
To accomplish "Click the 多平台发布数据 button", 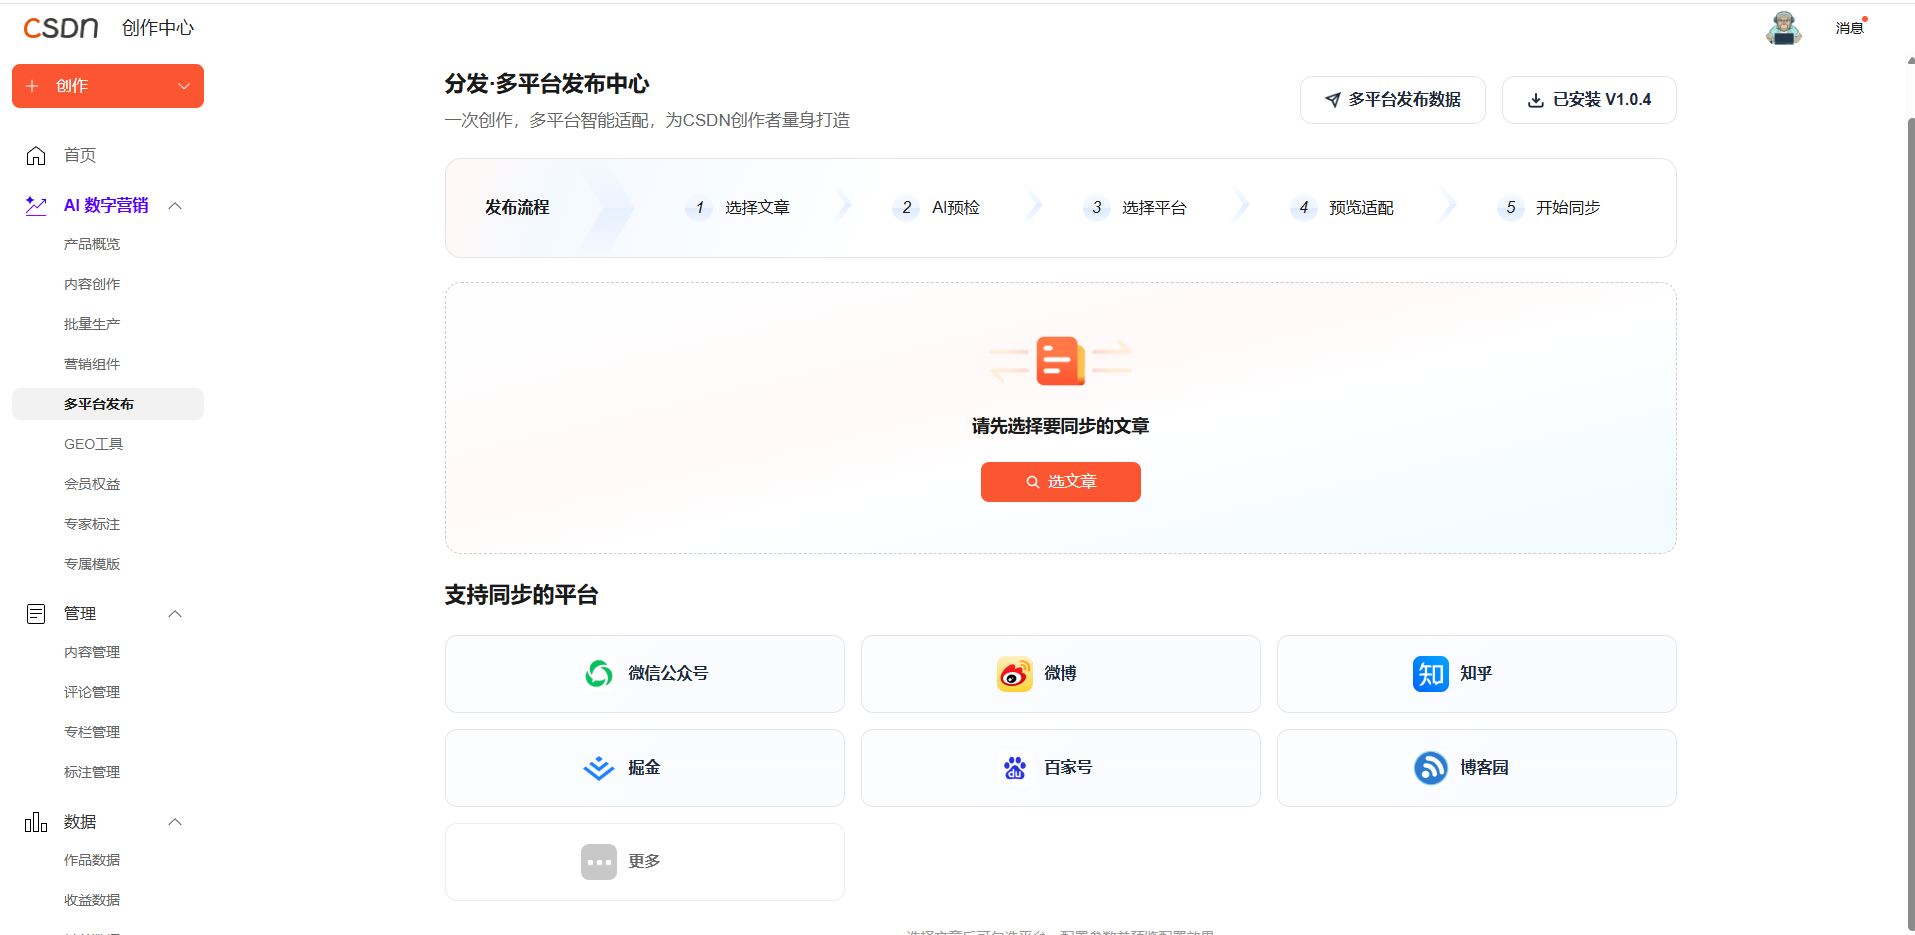I will click(1392, 100).
